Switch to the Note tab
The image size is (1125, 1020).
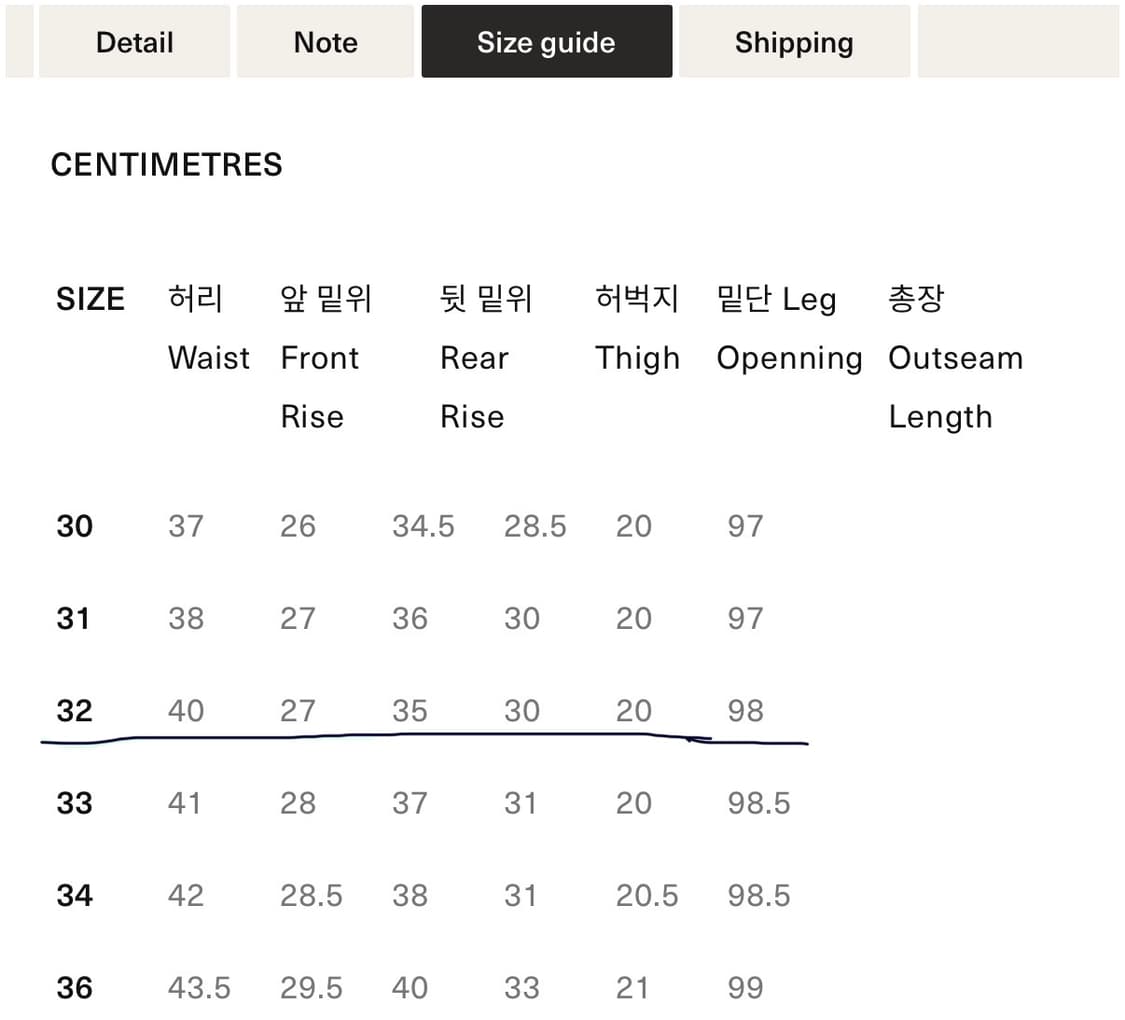[325, 42]
